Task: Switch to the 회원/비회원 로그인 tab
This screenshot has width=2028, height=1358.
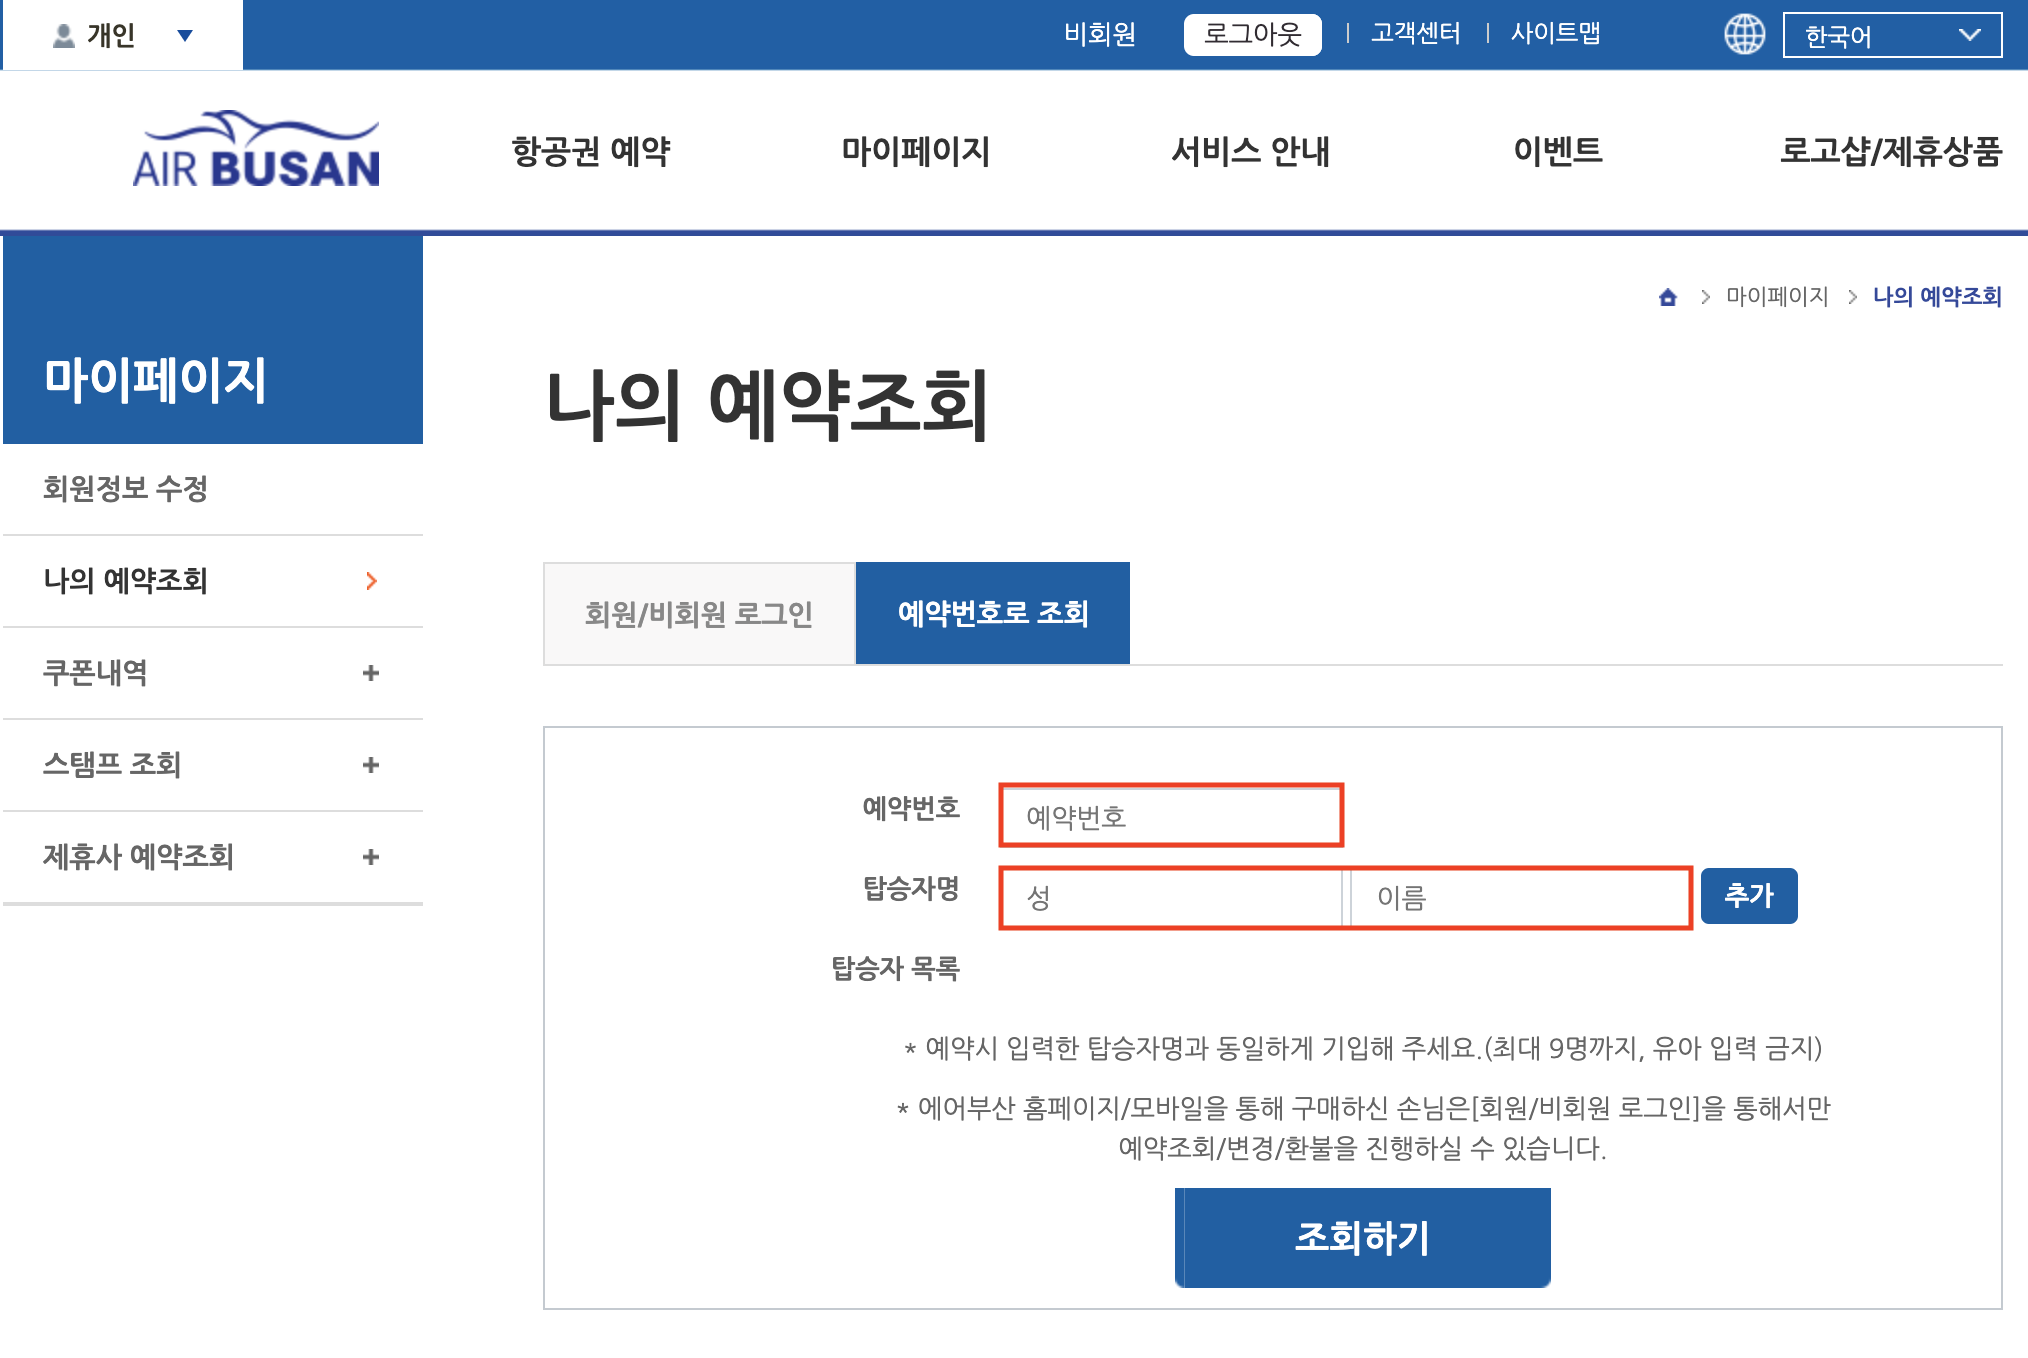Action: (699, 613)
